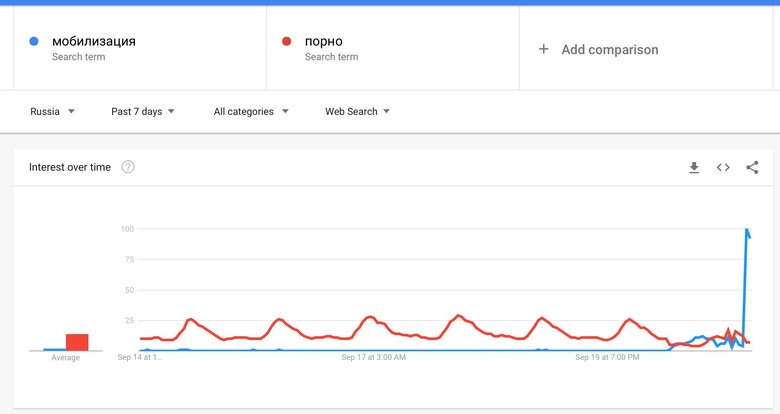Click the Interest over time heading

tap(70, 167)
